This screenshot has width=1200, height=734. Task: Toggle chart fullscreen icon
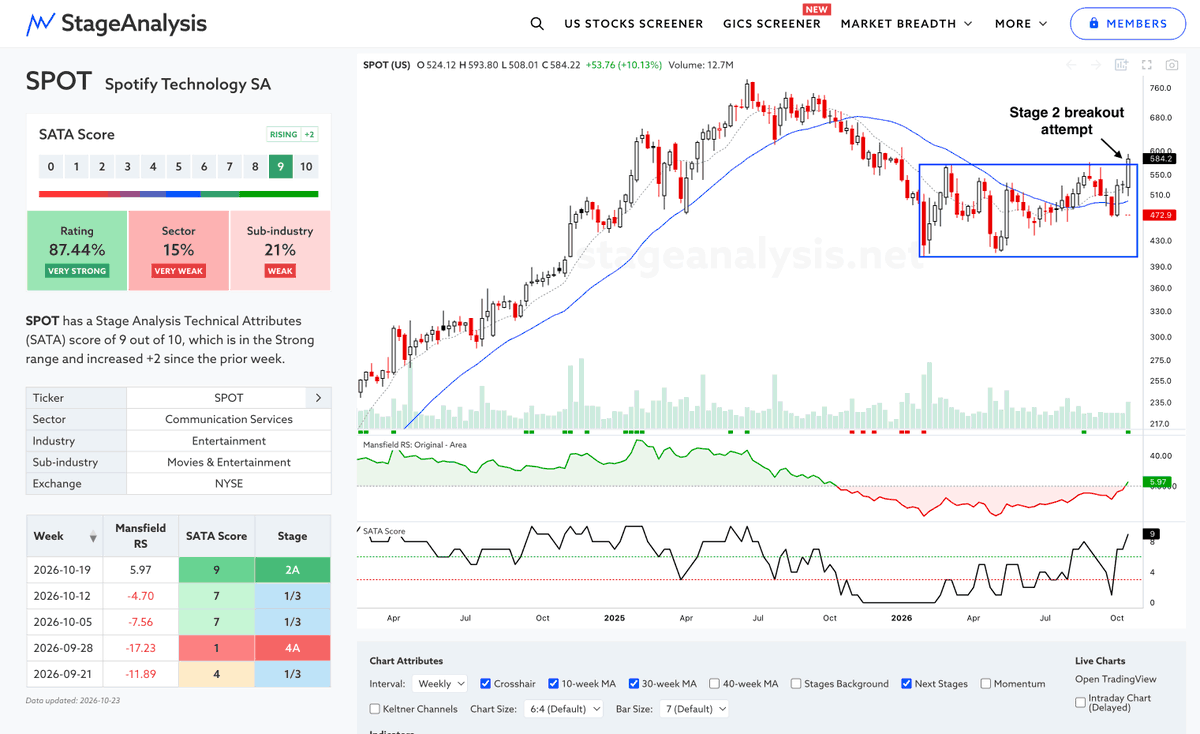pos(1147,65)
